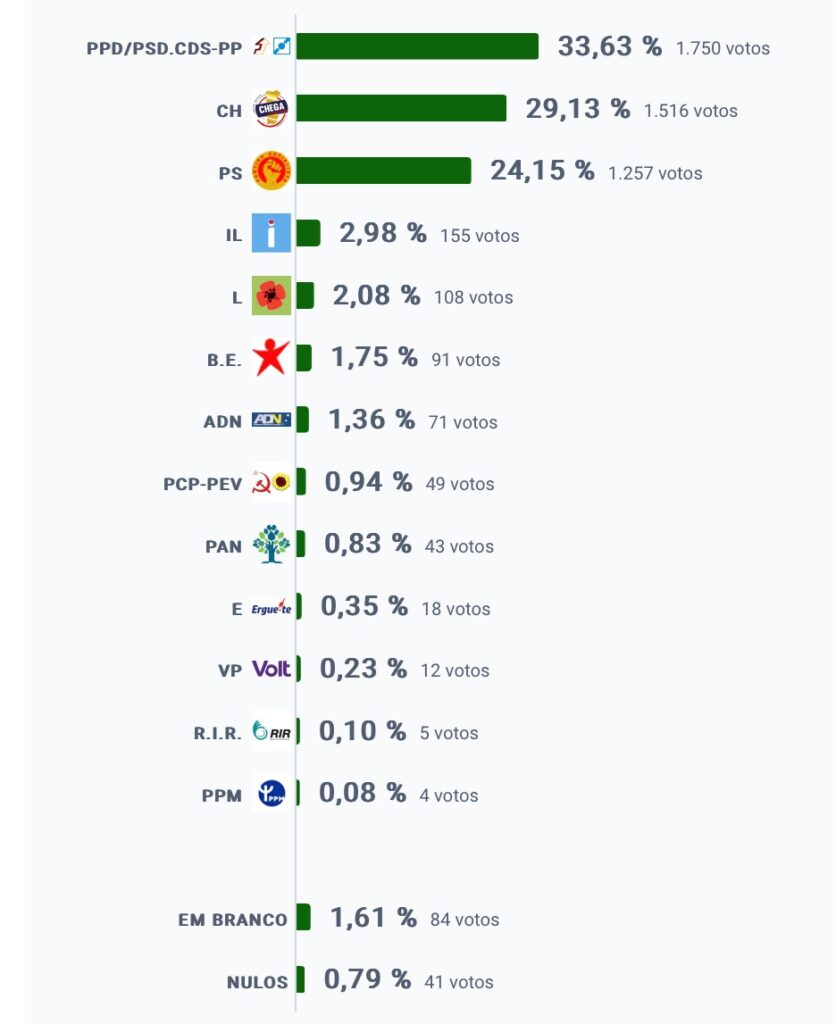Image resolution: width=836 pixels, height=1024 pixels.
Task: Click the PPD/PSD.CDS-PP coalition logos
Action: coord(272,46)
